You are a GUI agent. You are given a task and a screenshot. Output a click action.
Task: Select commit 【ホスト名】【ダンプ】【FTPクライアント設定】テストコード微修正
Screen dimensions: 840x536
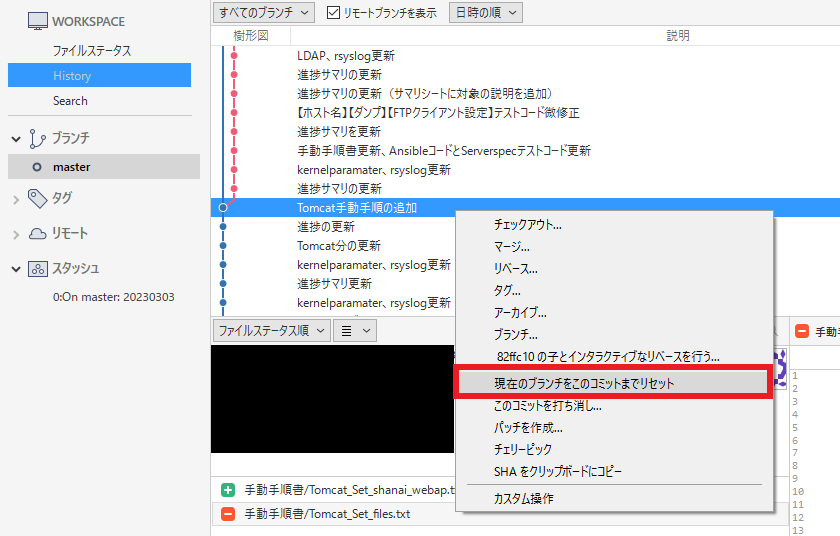coord(438,113)
